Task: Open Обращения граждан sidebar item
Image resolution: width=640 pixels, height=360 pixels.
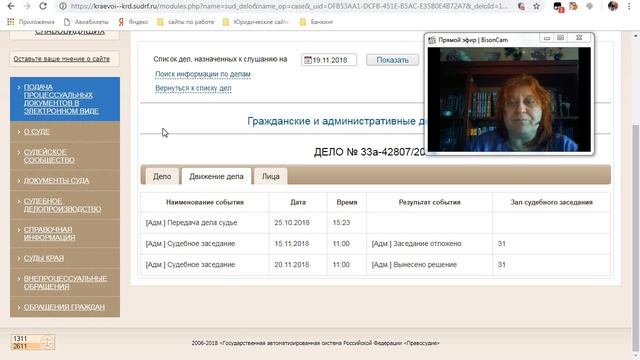Action: pyautogui.click(x=65, y=307)
